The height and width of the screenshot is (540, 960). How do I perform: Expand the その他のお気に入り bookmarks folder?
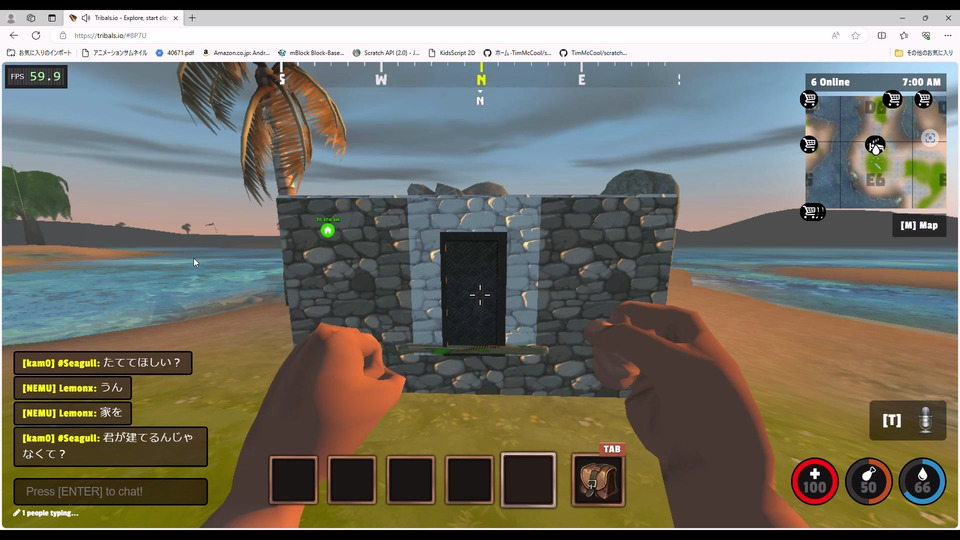[x=923, y=53]
